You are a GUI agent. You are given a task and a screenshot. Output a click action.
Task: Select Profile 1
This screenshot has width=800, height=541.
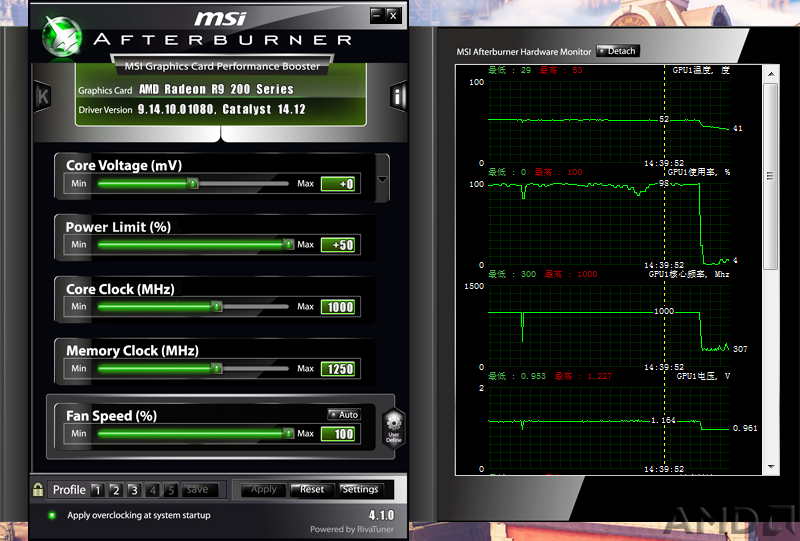[97, 490]
